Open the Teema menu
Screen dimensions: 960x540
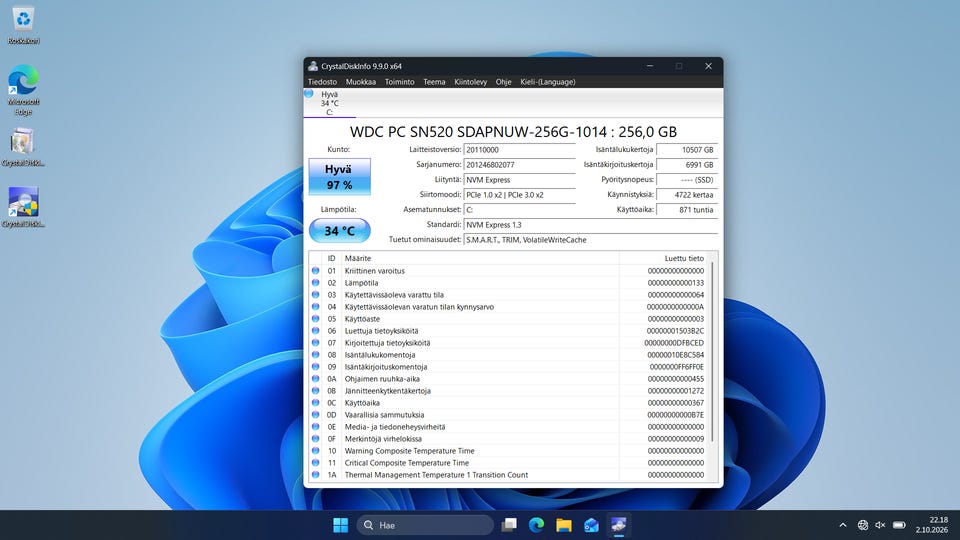tap(434, 81)
